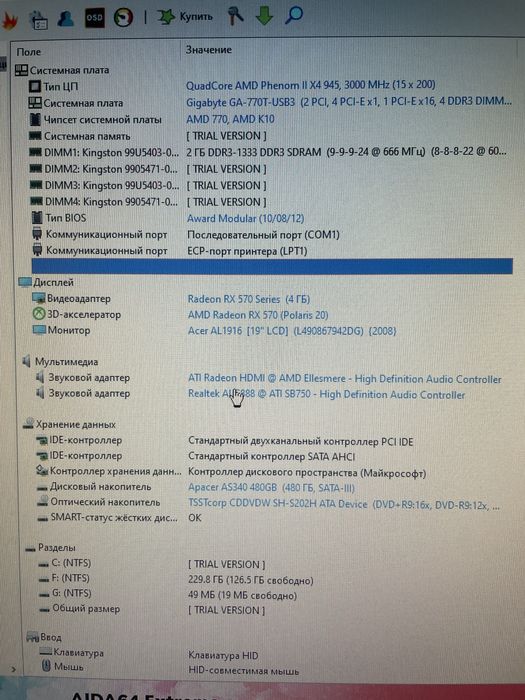Open the report checklist toolbar icon
This screenshot has width=525, height=700.
click(x=38, y=20)
